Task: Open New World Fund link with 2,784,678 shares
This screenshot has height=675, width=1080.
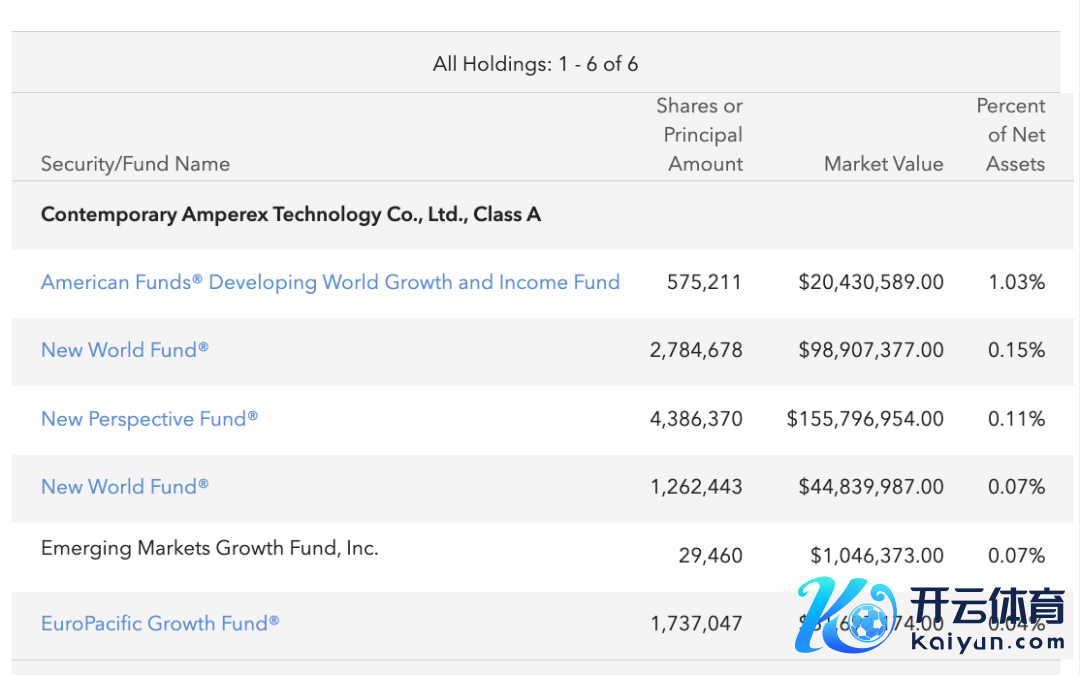Action: click(125, 350)
